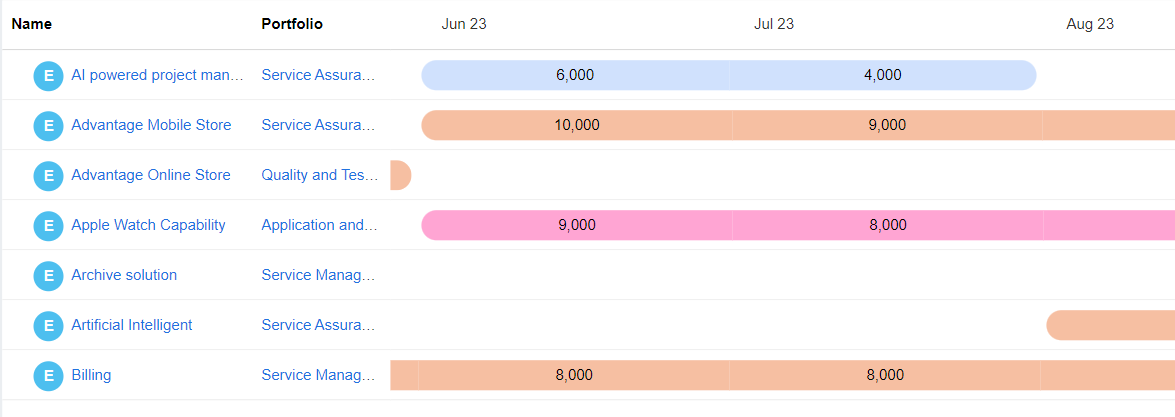1175x417 pixels.
Task: Open Application and... portfolio link
Action: [319, 225]
